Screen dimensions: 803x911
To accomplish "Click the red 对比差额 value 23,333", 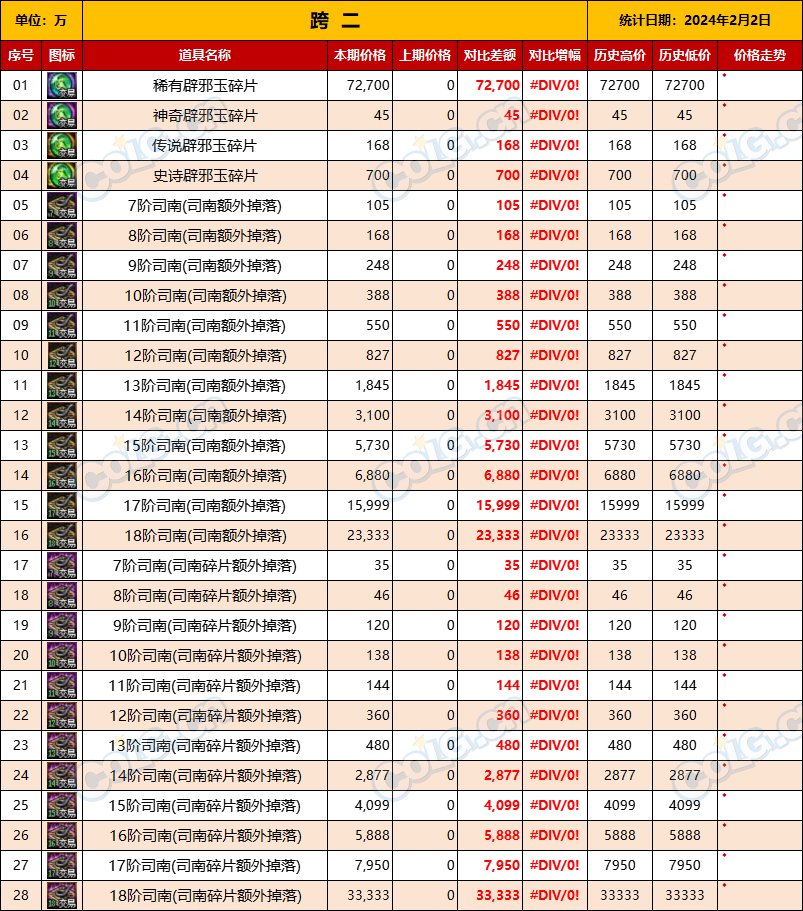I will pyautogui.click(x=497, y=536).
